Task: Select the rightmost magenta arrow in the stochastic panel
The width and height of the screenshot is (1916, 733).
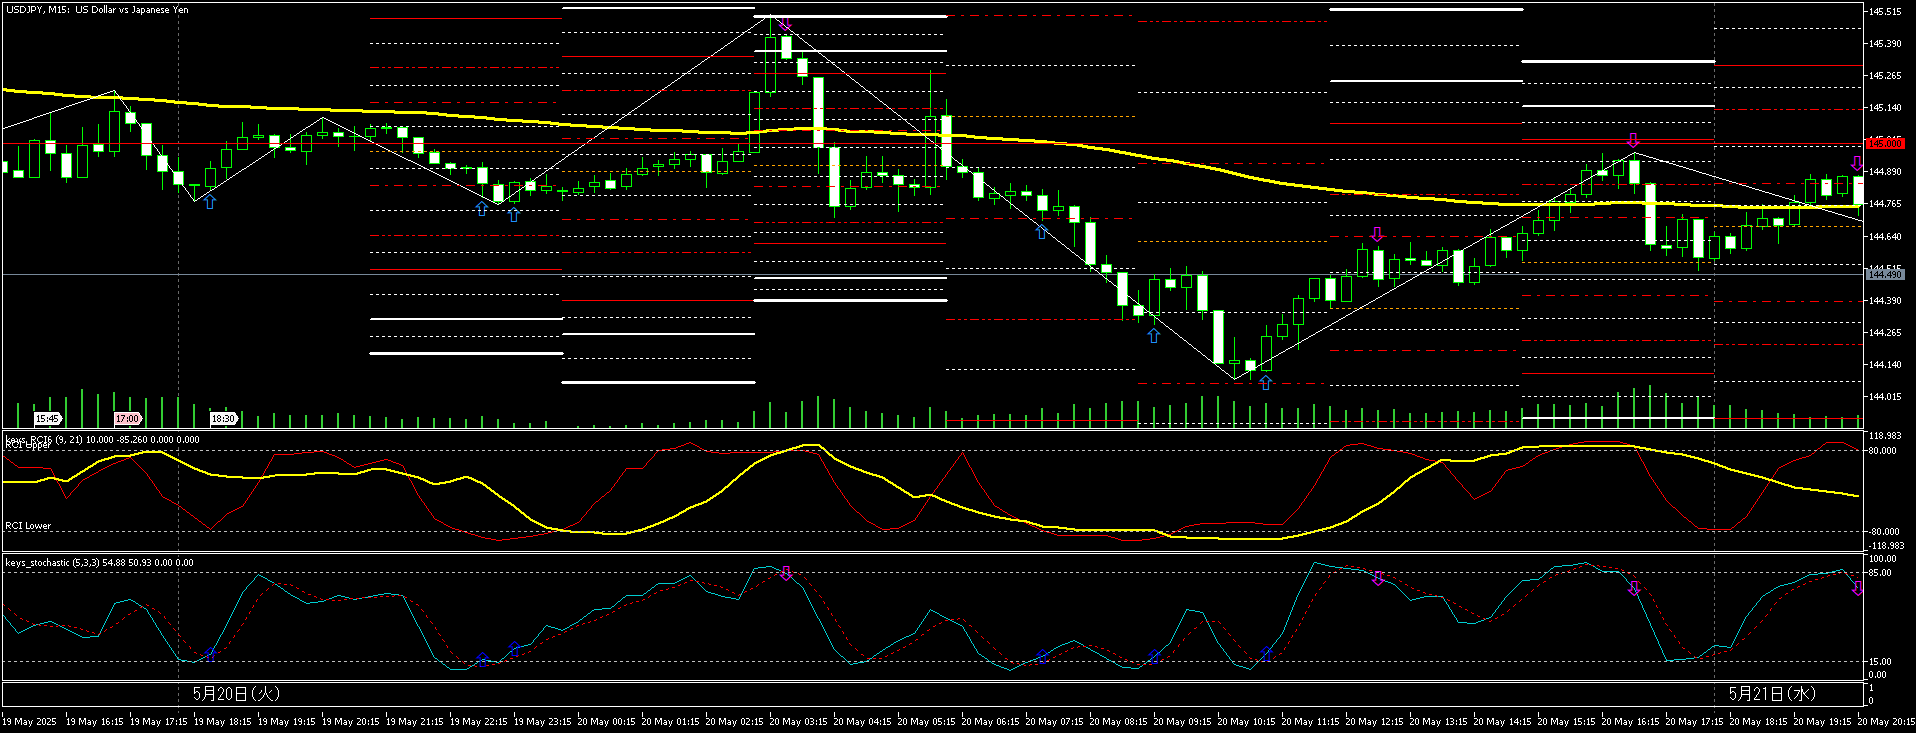Action: [1857, 589]
